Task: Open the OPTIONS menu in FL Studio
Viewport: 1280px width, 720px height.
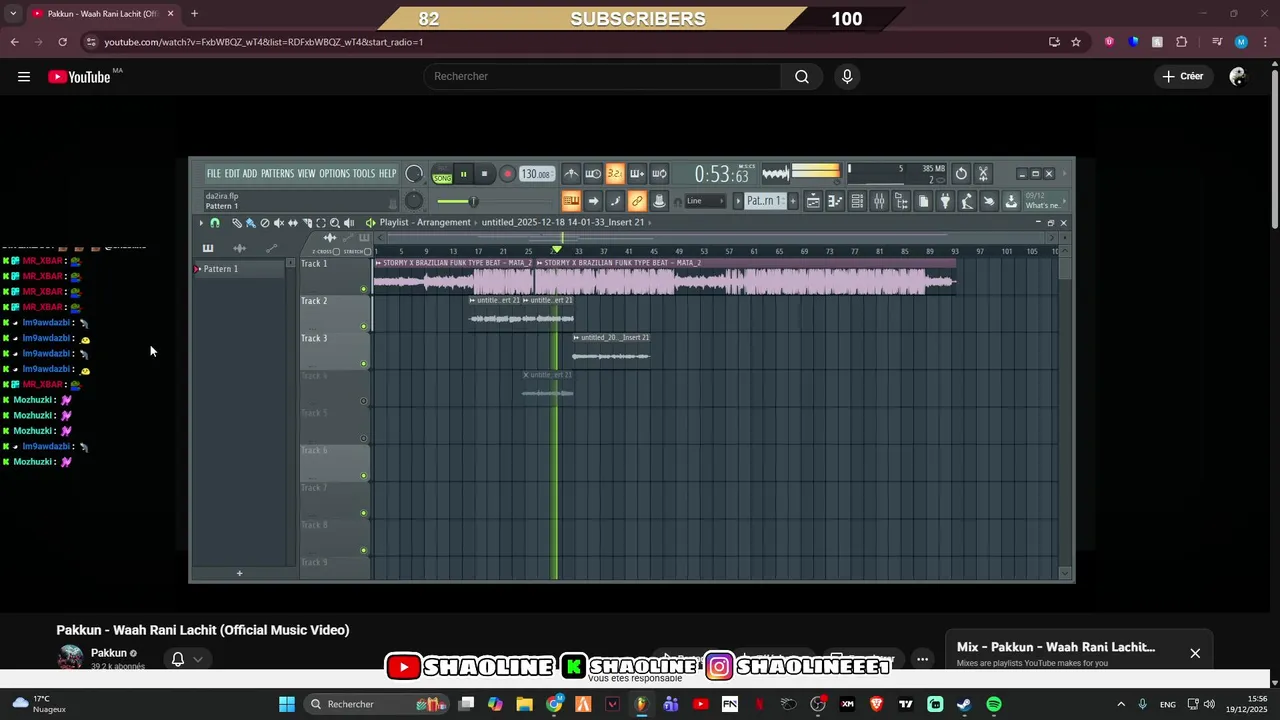Action: click(334, 174)
